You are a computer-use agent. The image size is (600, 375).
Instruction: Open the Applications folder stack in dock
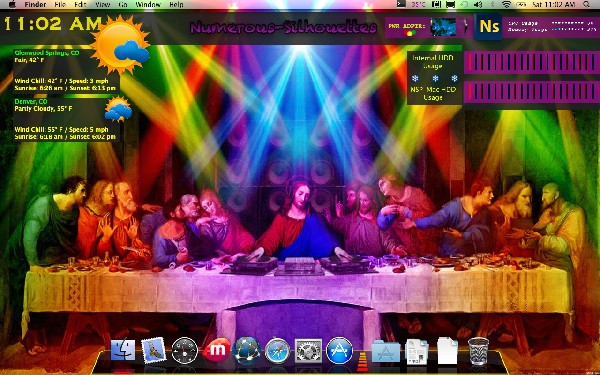(x=386, y=351)
